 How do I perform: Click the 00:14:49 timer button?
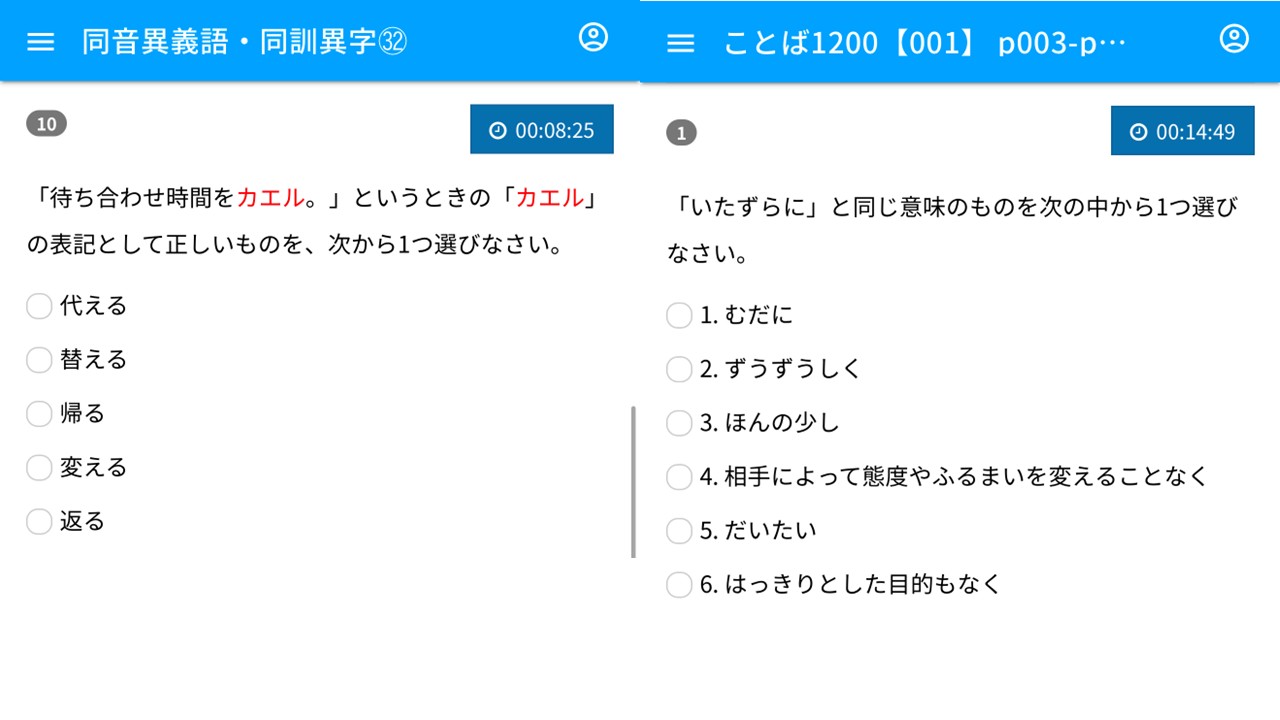[1182, 132]
